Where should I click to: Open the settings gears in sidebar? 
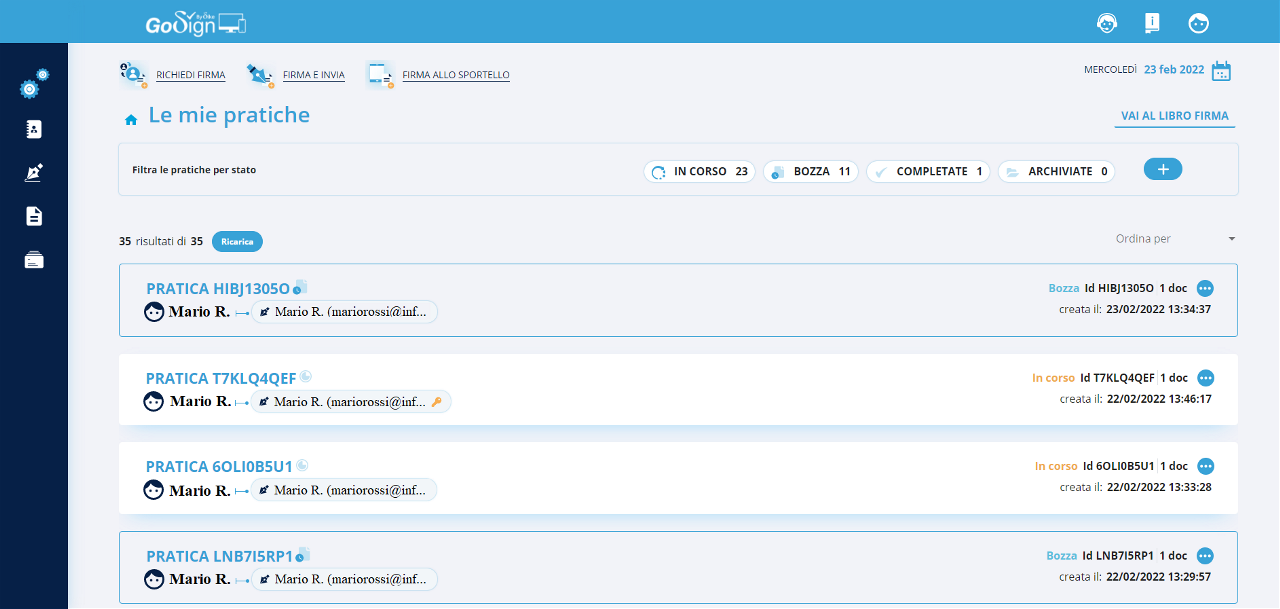pos(34,86)
